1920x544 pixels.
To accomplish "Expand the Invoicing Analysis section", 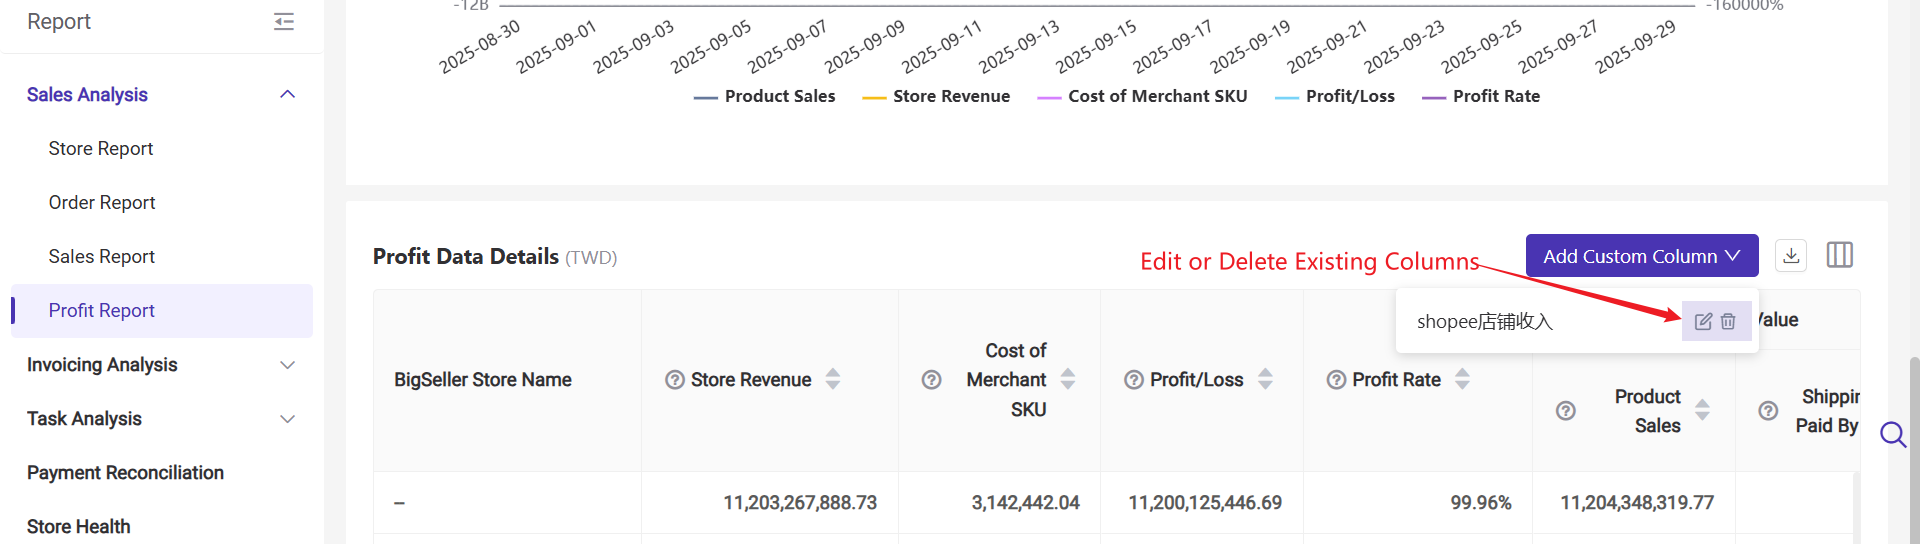I will (x=288, y=365).
